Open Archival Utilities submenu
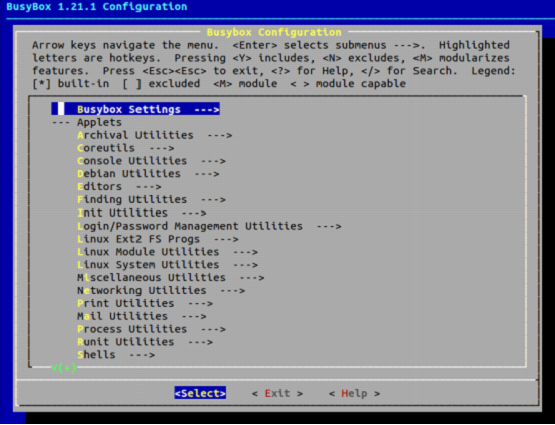The width and height of the screenshot is (555, 425). click(x=155, y=135)
